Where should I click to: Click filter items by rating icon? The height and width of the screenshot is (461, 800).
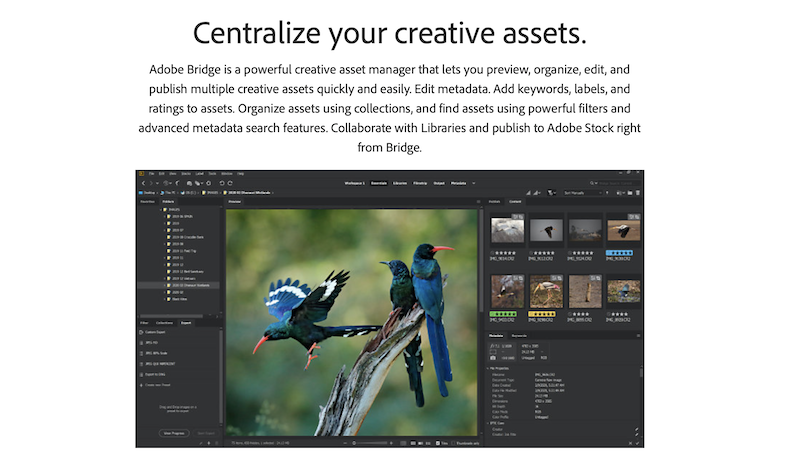[550, 193]
